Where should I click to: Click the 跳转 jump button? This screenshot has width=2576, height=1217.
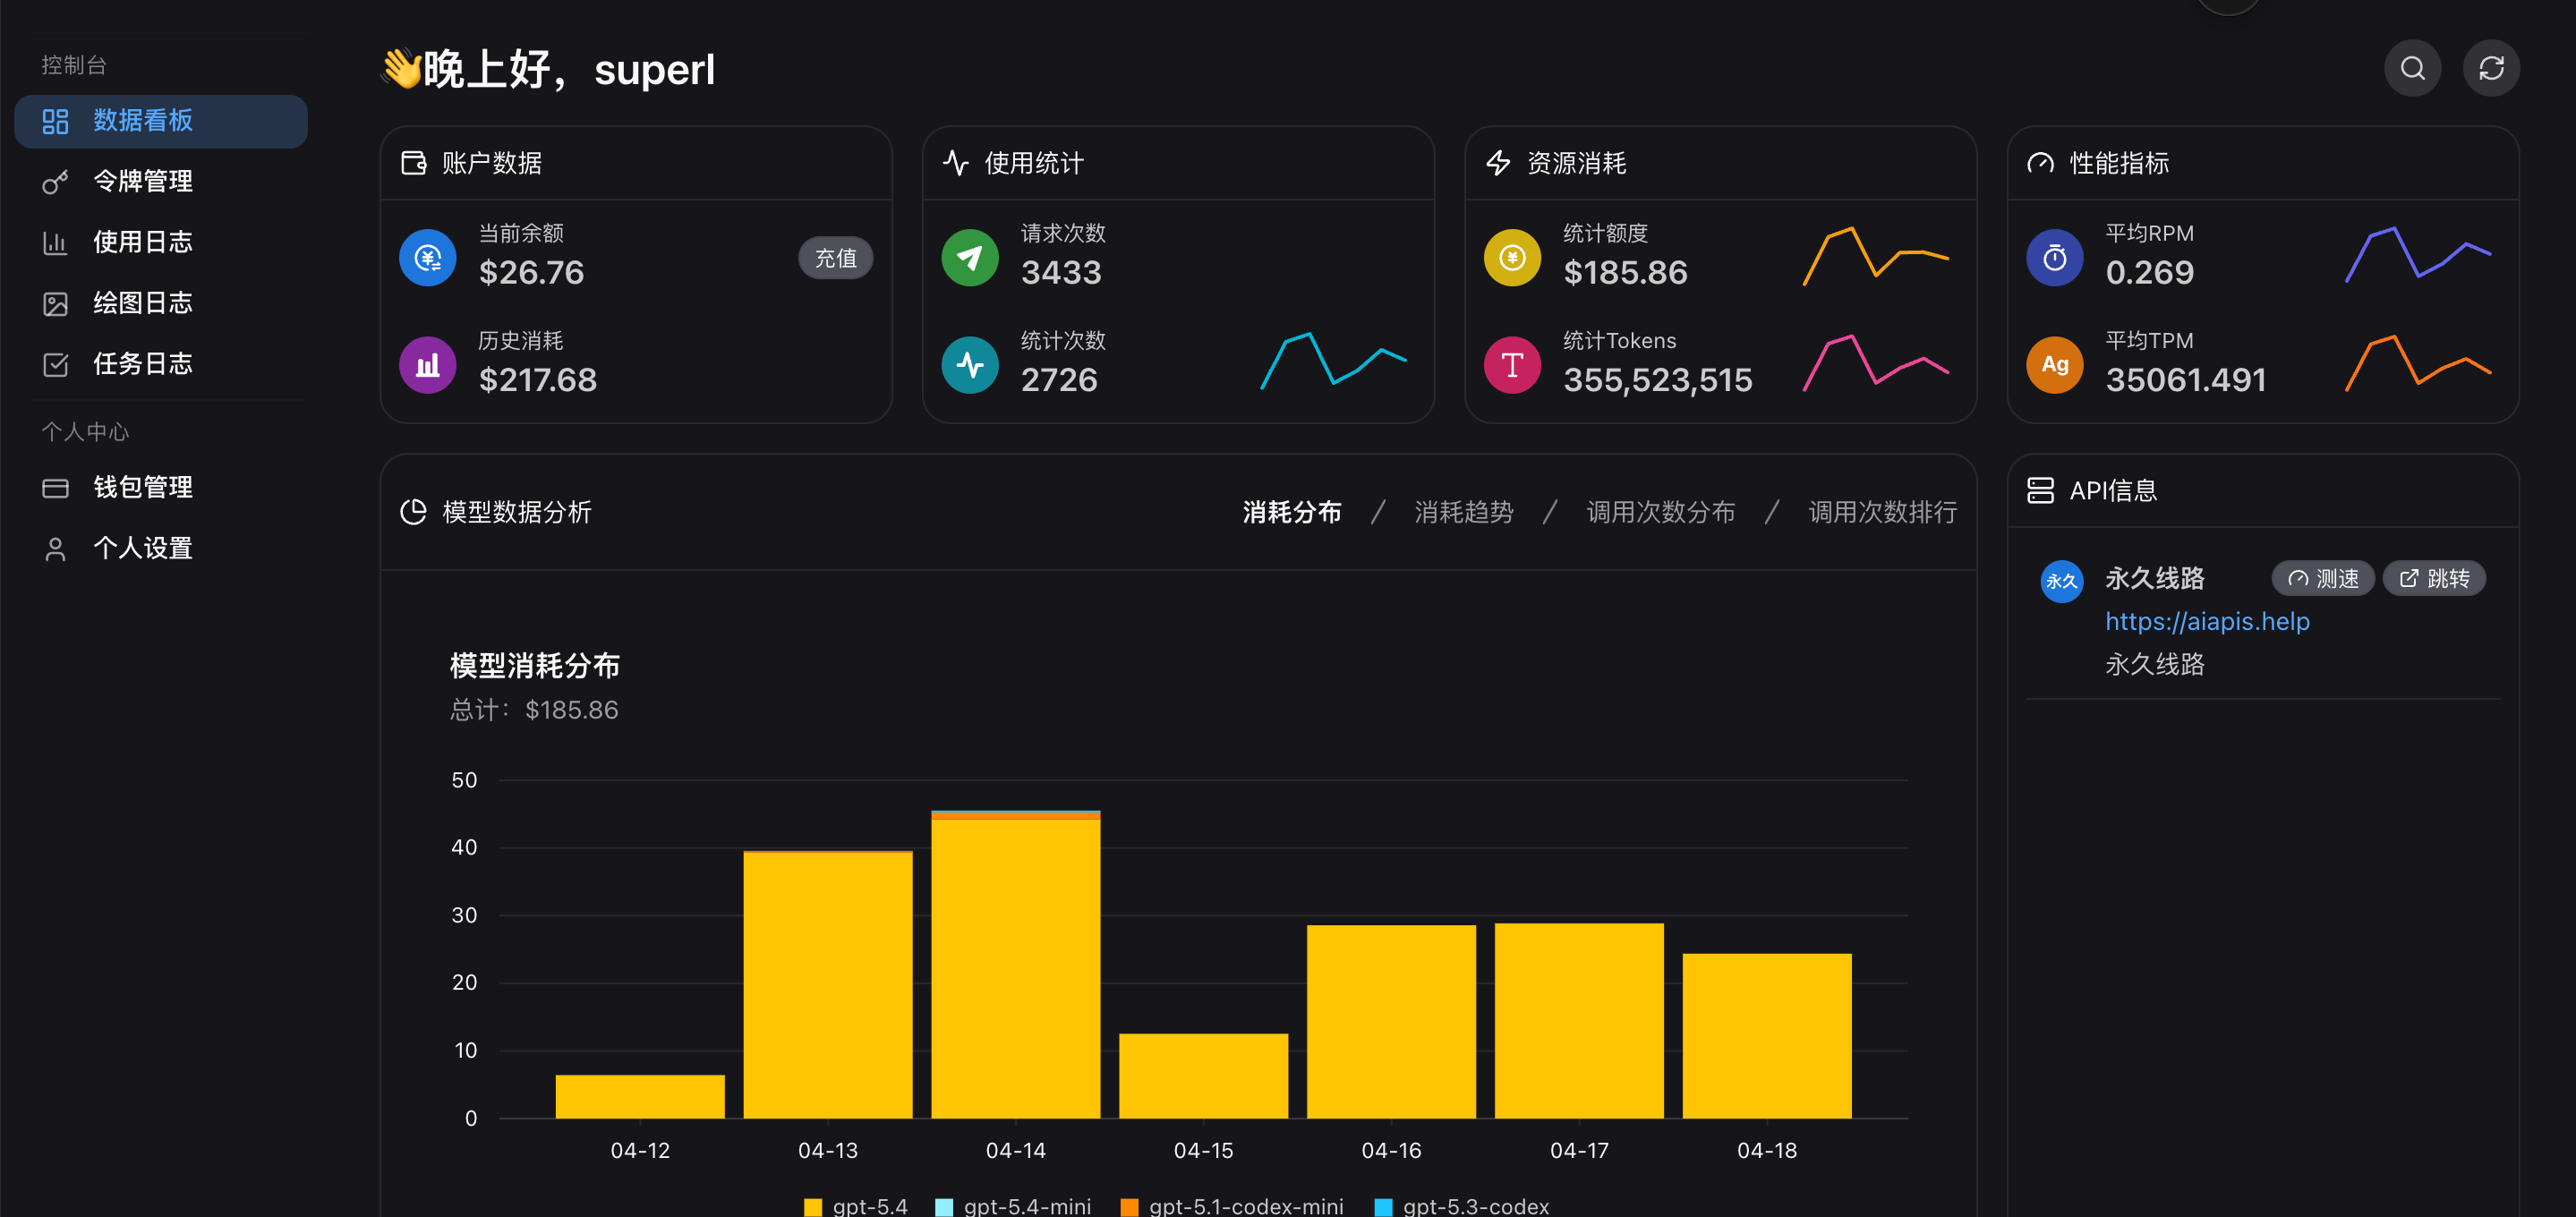coord(2433,578)
